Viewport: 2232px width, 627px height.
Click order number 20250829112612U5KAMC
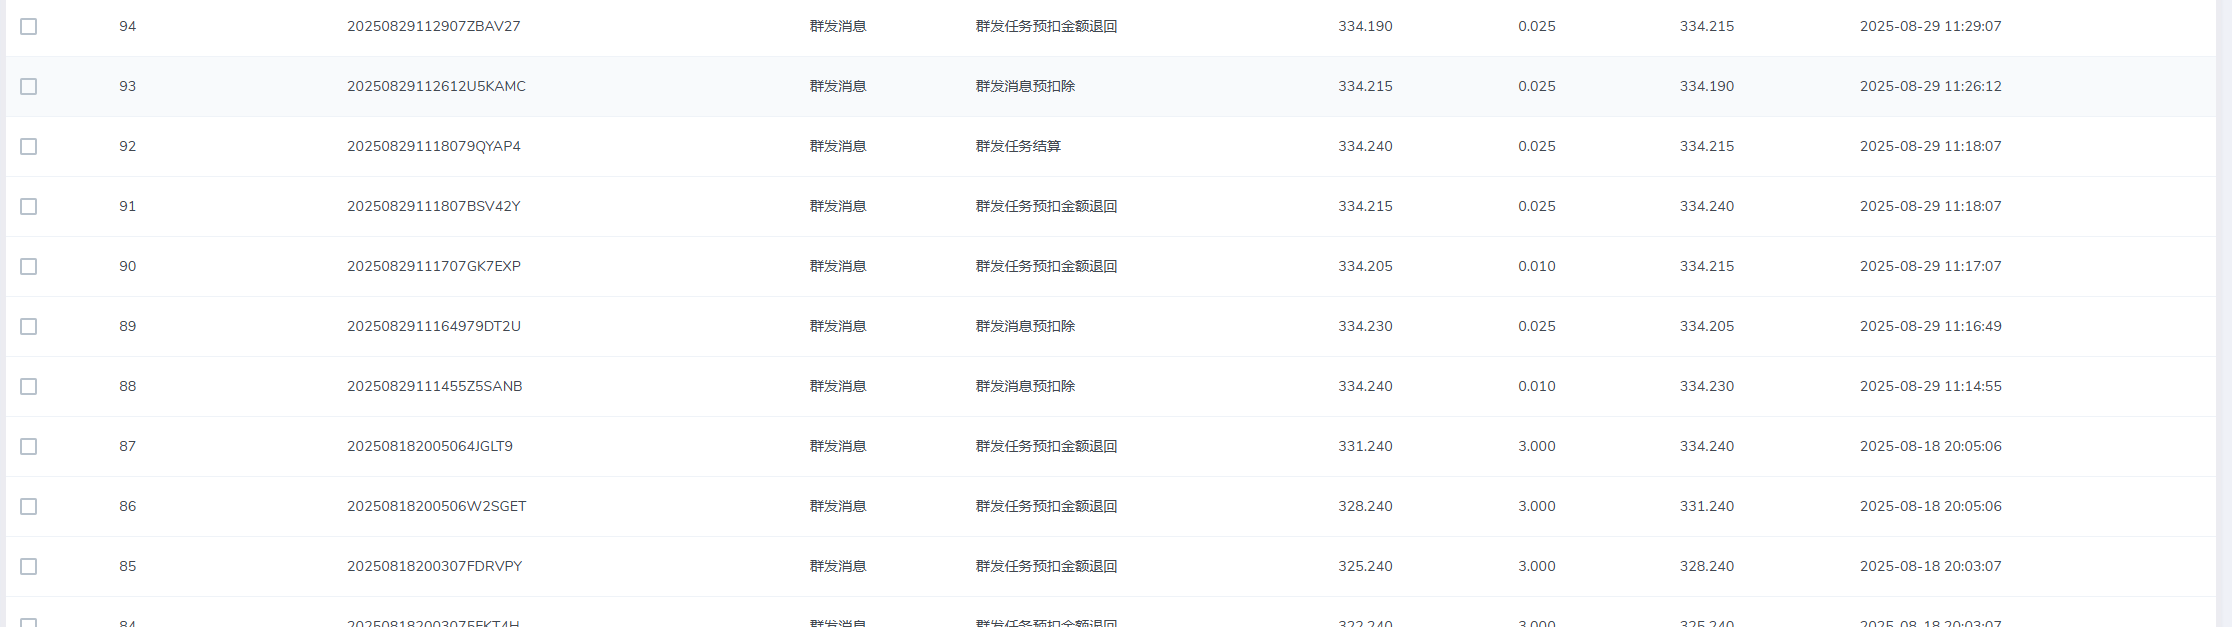[x=436, y=86]
